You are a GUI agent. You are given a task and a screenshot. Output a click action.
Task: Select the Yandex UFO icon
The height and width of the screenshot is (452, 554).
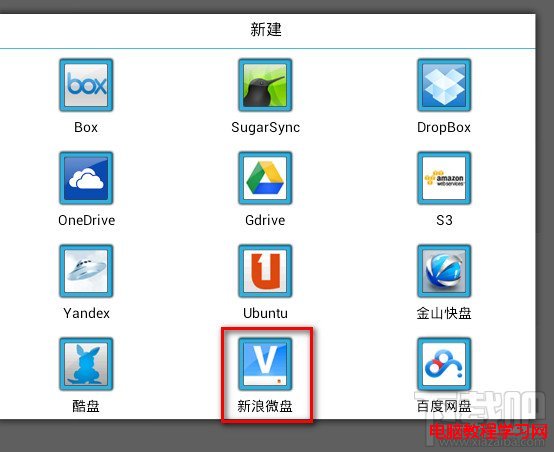[86, 271]
